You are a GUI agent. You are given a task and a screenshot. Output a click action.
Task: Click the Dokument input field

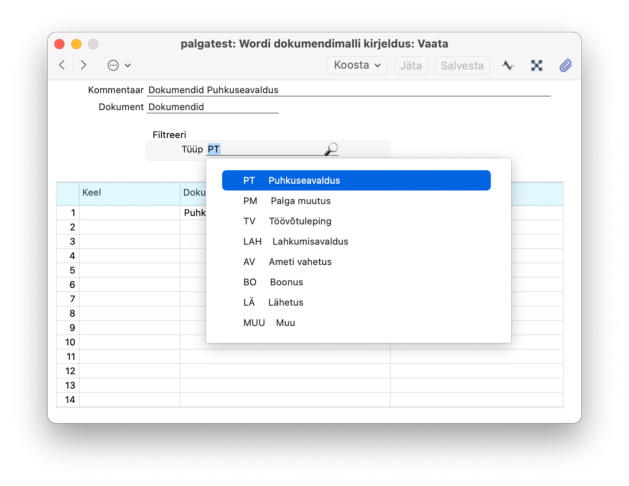coord(213,107)
